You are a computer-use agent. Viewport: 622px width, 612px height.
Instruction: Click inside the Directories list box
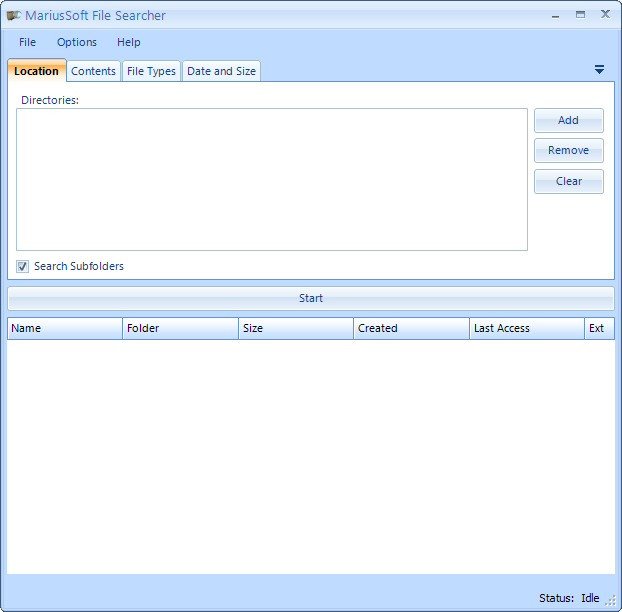[272, 179]
